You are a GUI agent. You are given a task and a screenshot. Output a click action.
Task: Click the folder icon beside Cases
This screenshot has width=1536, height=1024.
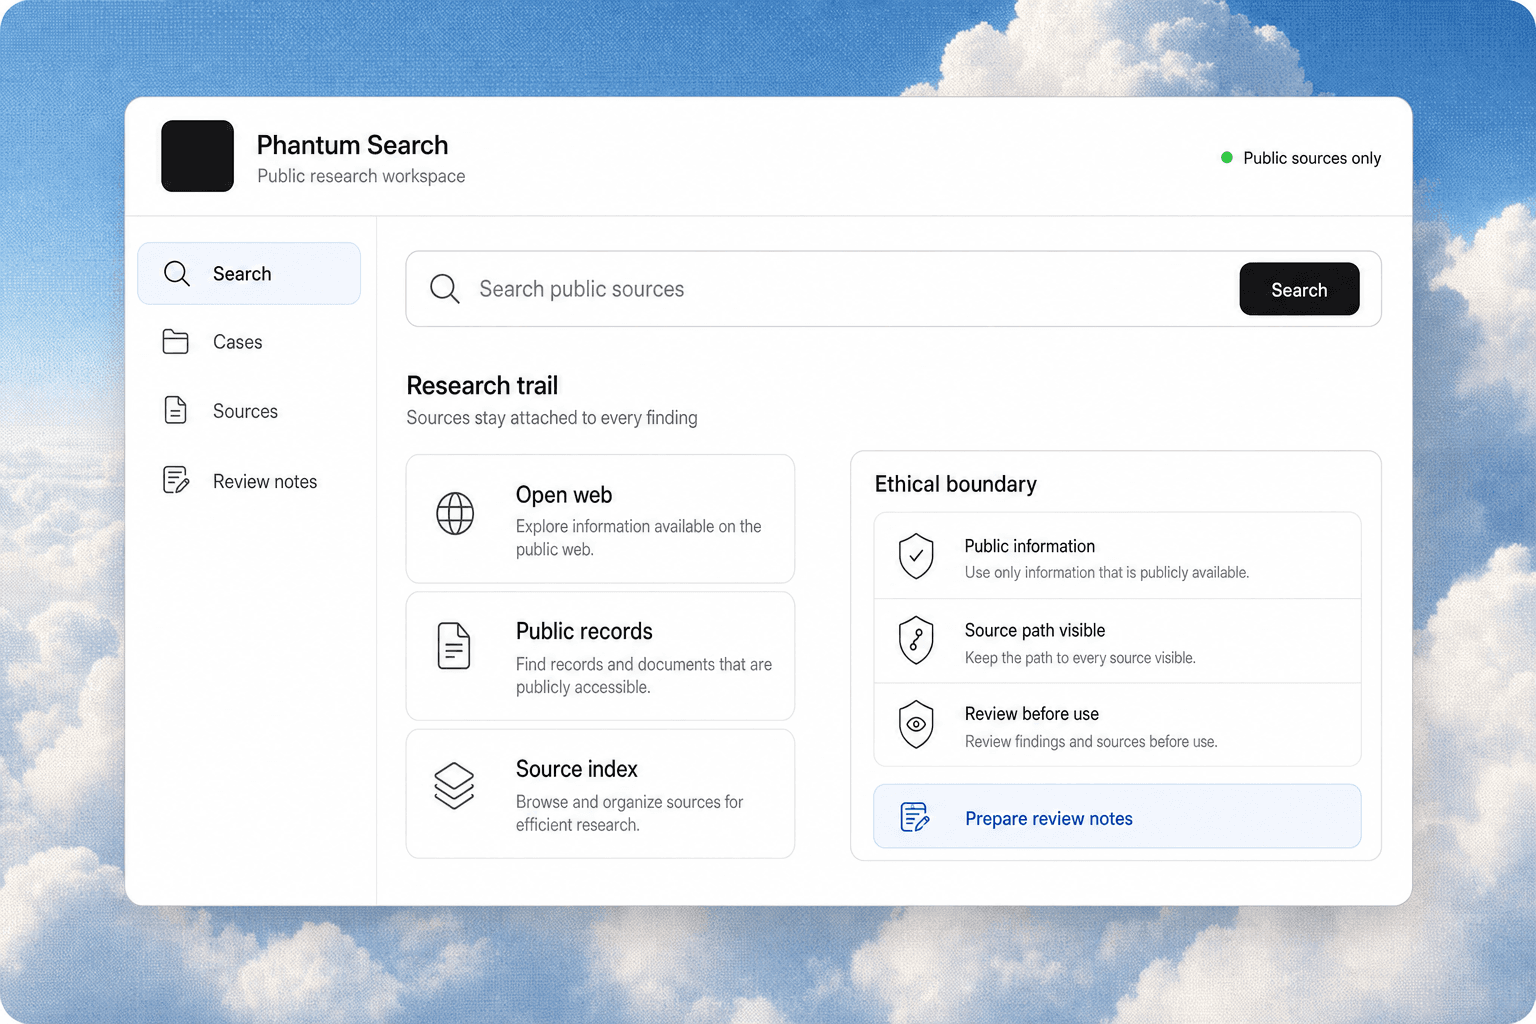coord(176,342)
